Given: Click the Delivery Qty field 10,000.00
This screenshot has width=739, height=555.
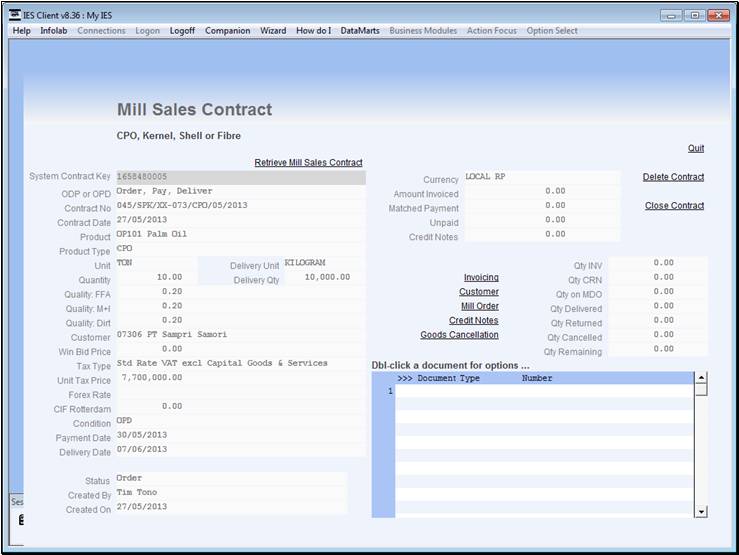Looking at the screenshot, I should [x=324, y=277].
